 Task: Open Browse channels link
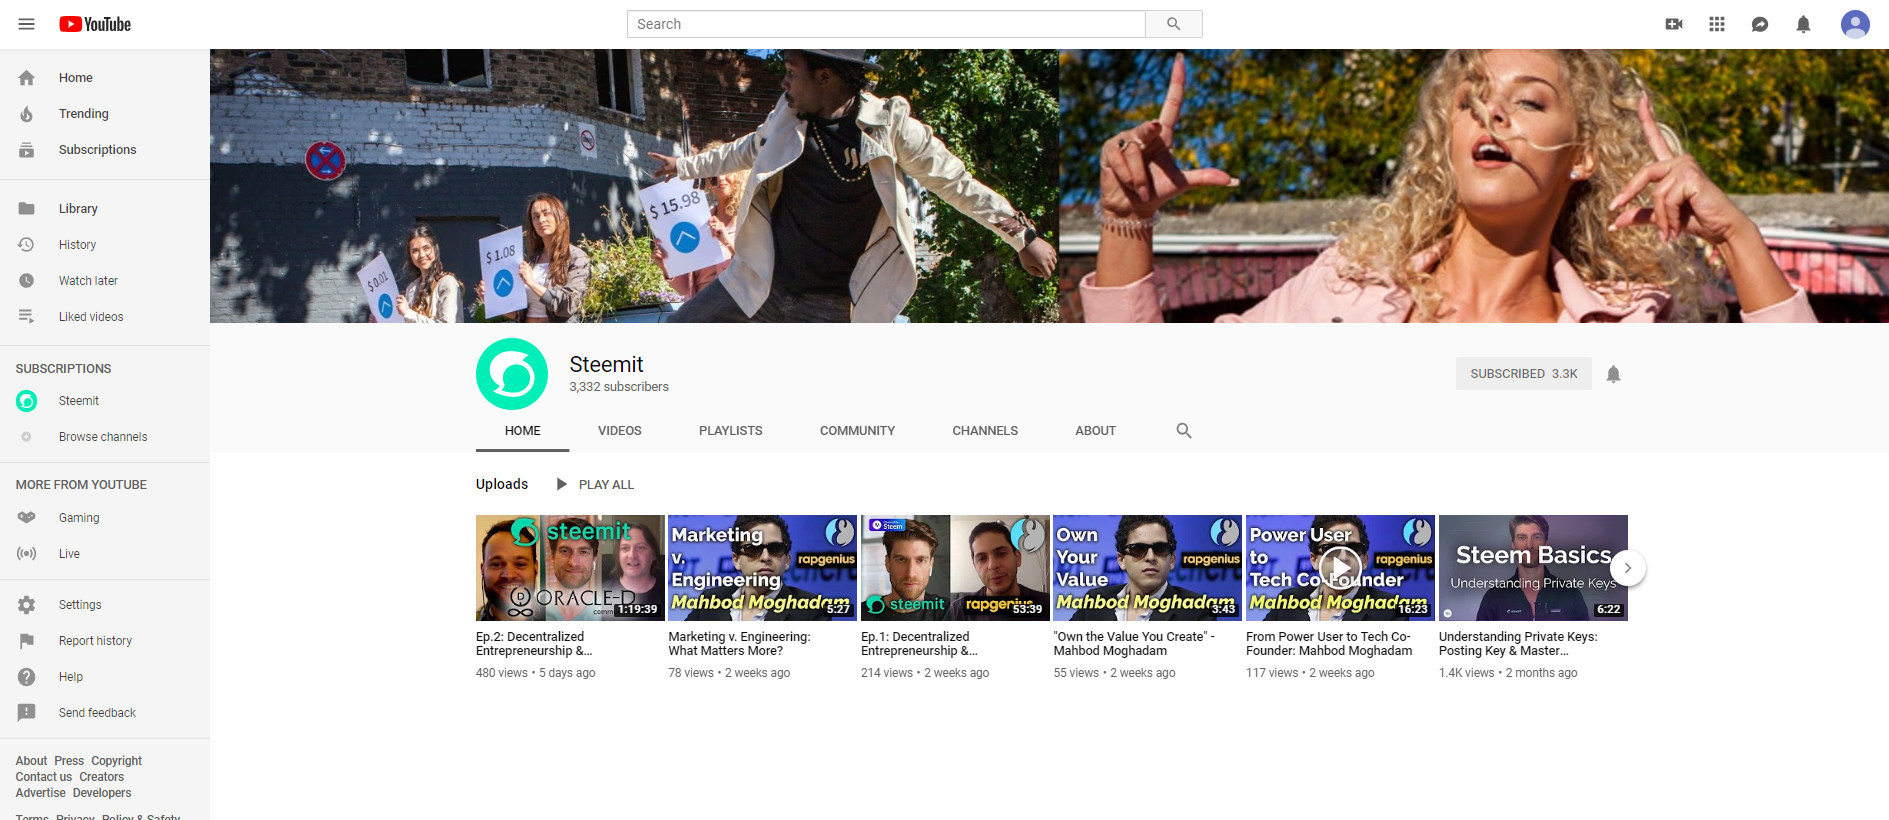[x=103, y=437]
